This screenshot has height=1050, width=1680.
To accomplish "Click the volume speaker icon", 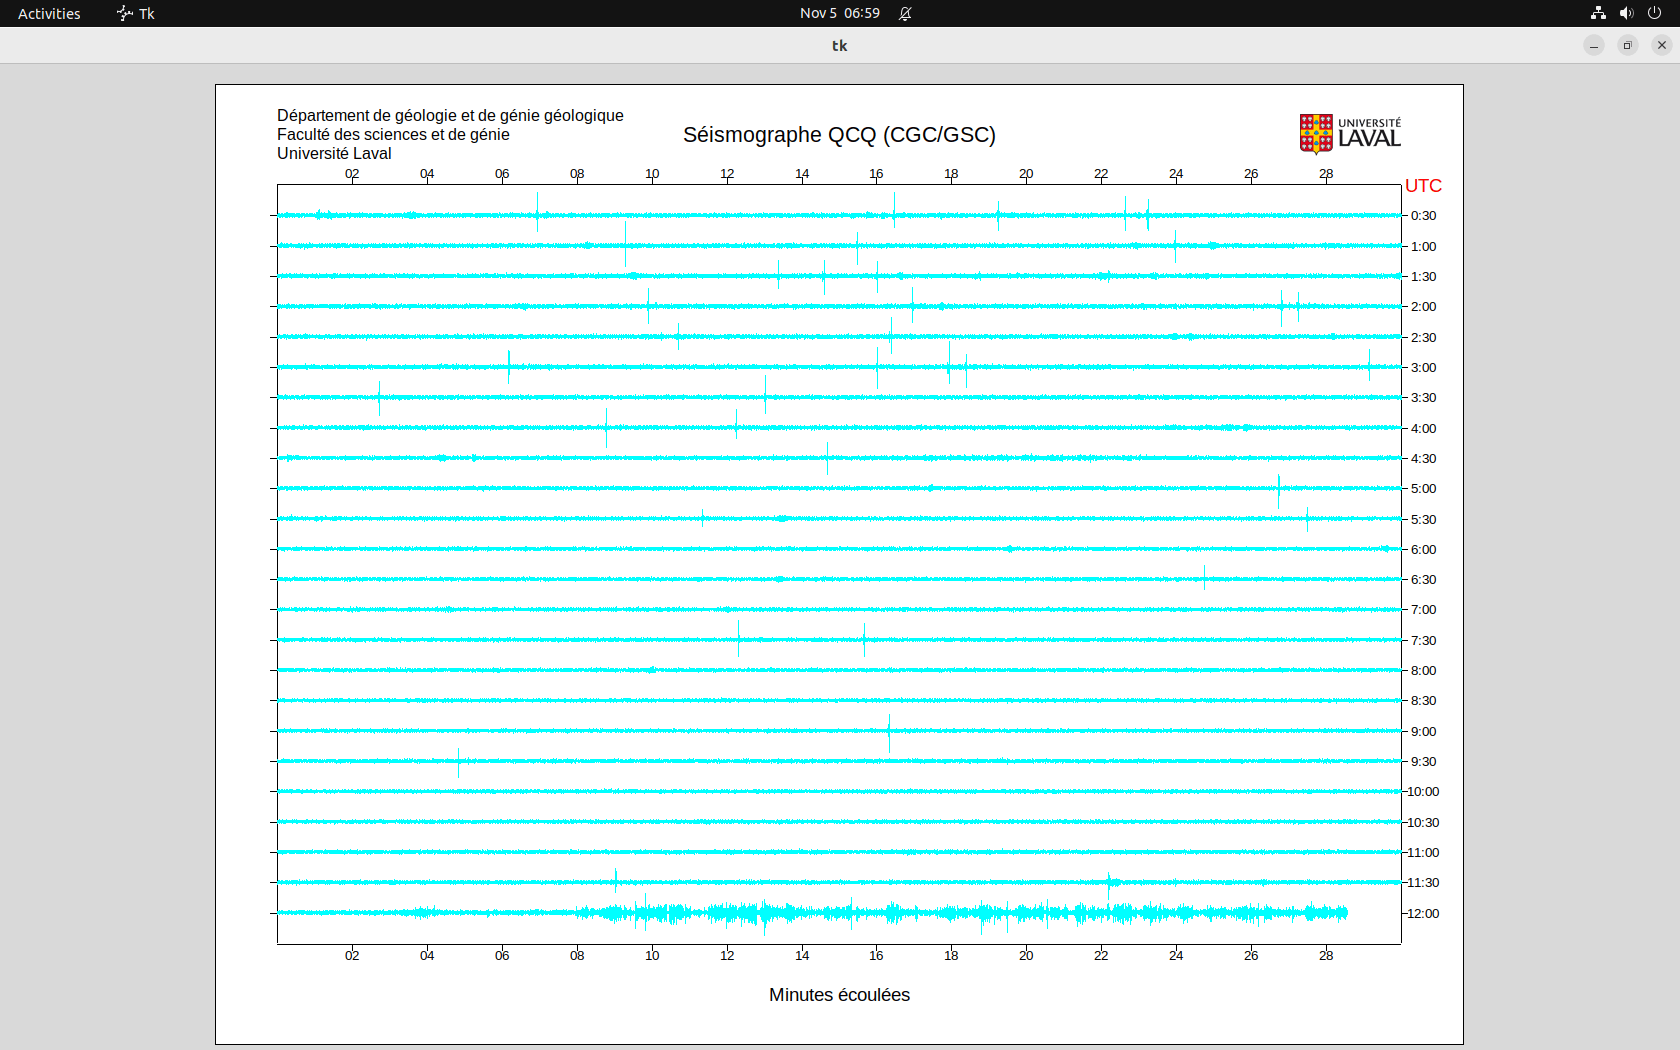I will [x=1626, y=13].
